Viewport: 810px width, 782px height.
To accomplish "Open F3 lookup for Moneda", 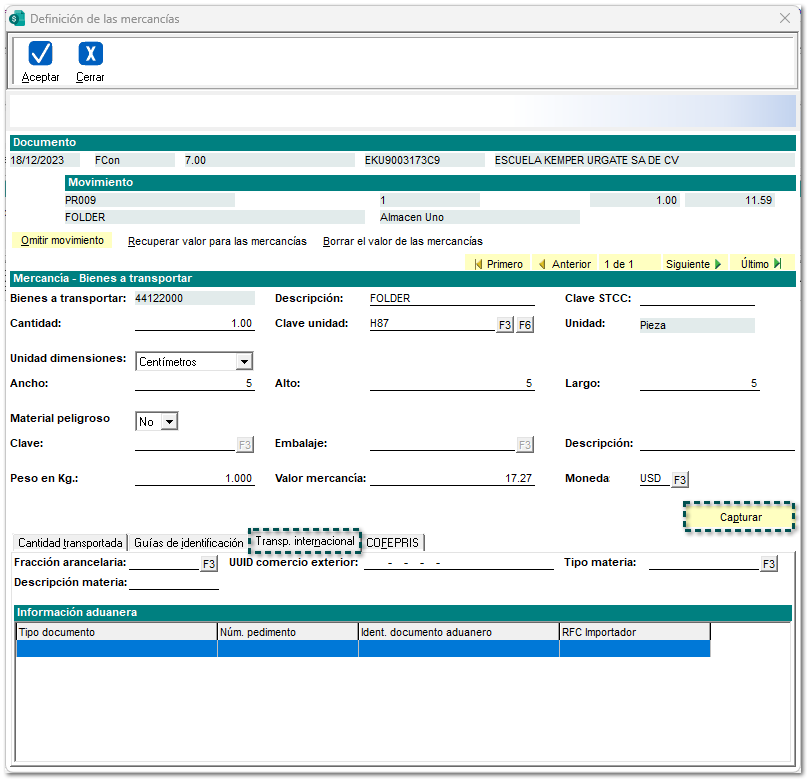I will 680,479.
